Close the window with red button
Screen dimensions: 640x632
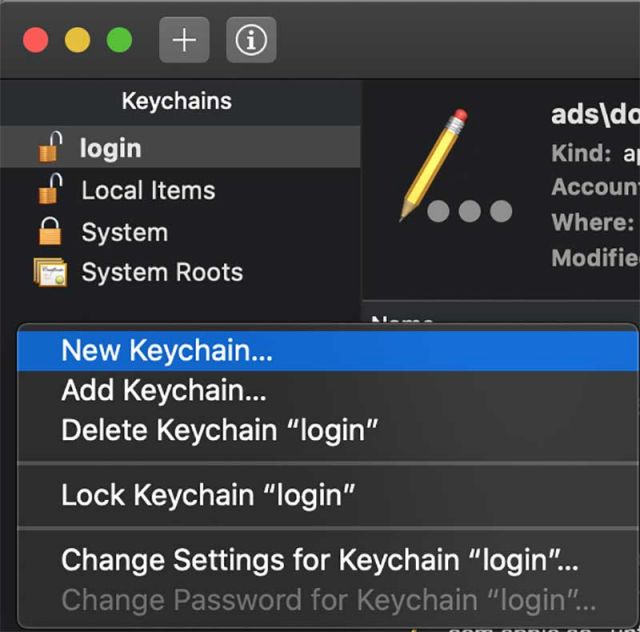(x=36, y=40)
